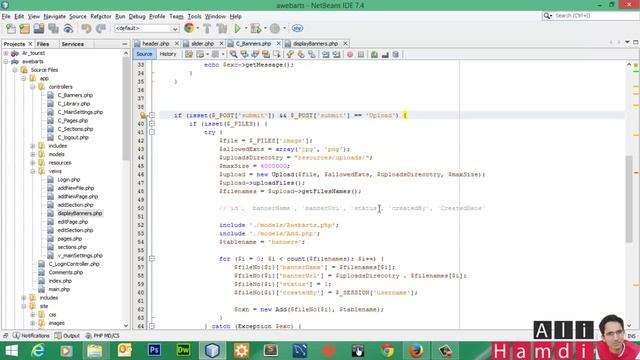Open the Run Project dropdown arrow
Viewport: 640px width, 360px height.
pyautogui.click(x=246, y=29)
